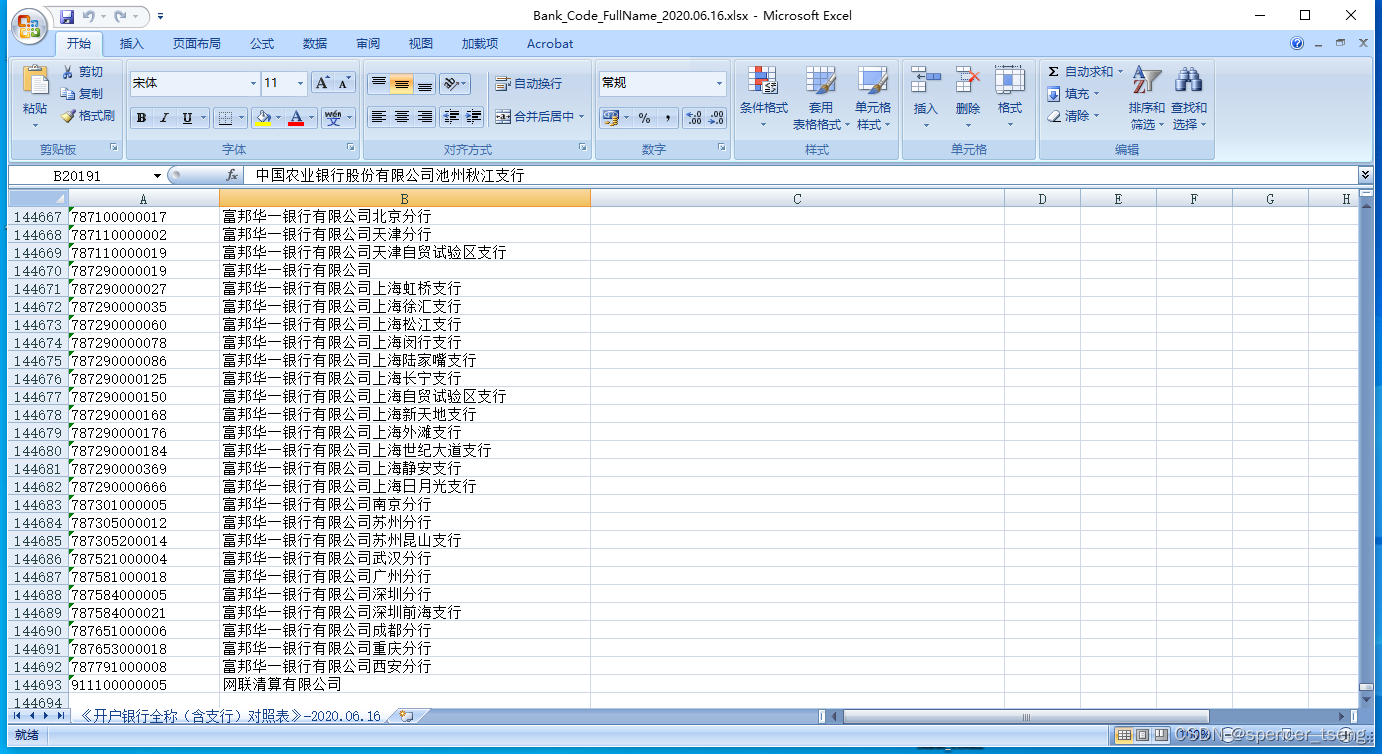Activate the Format Painter 格式刷
The height and width of the screenshot is (754, 1382).
pyautogui.click(x=87, y=115)
